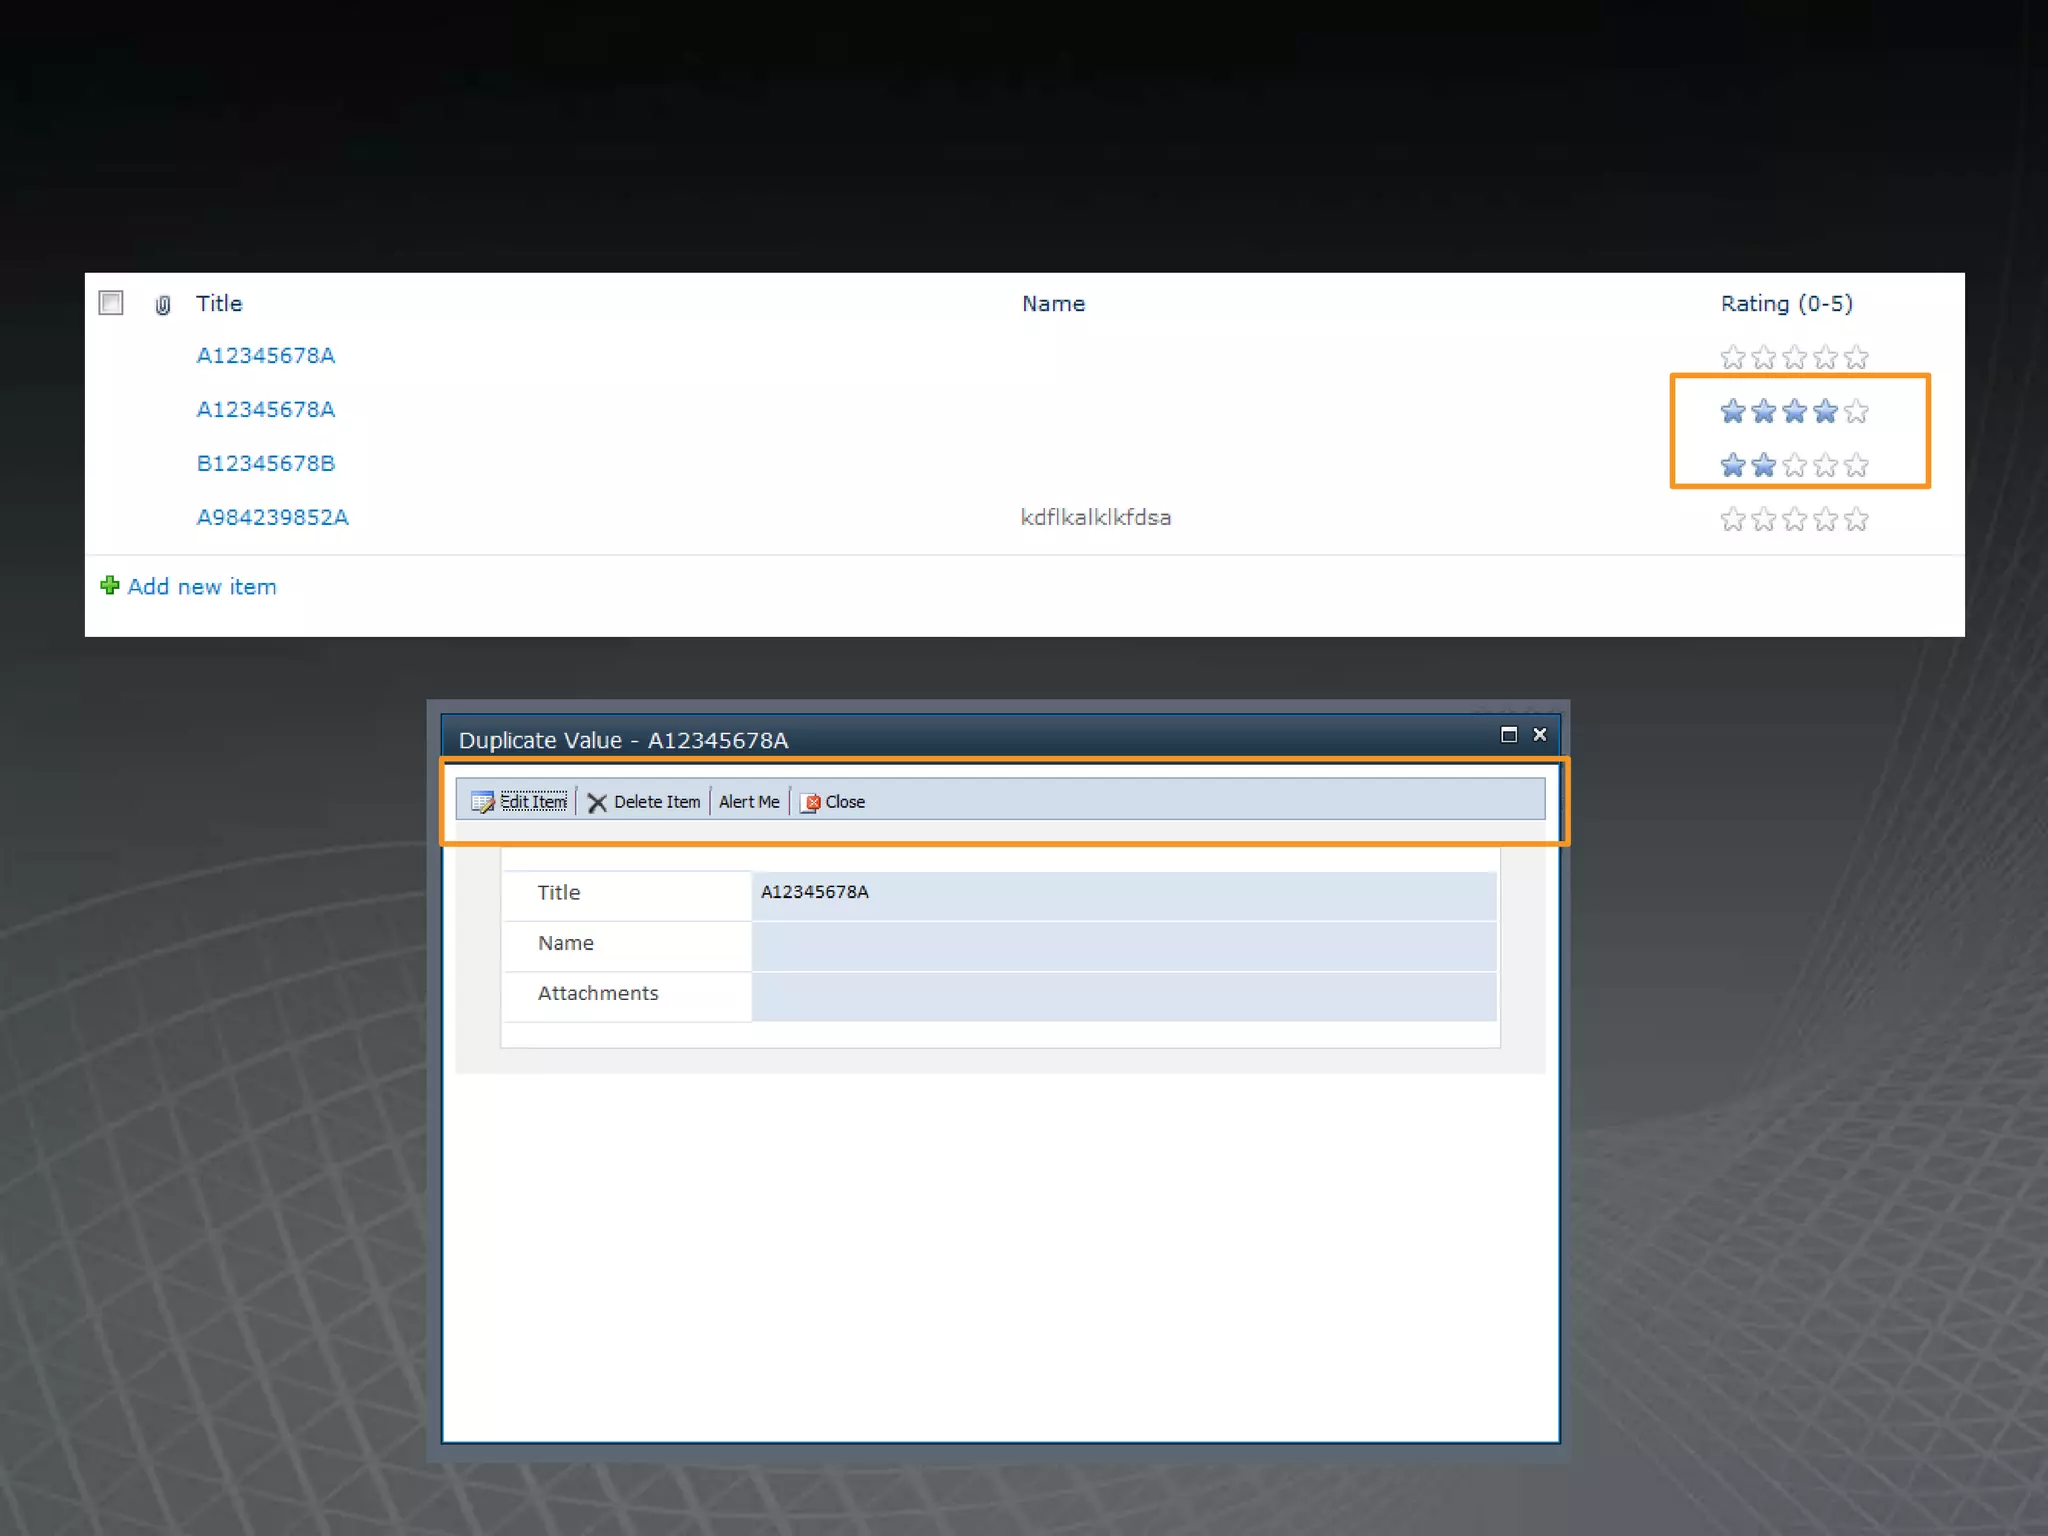Toggle the select-all checkbox in list header
This screenshot has width=2048, height=1536.
pos(111,303)
